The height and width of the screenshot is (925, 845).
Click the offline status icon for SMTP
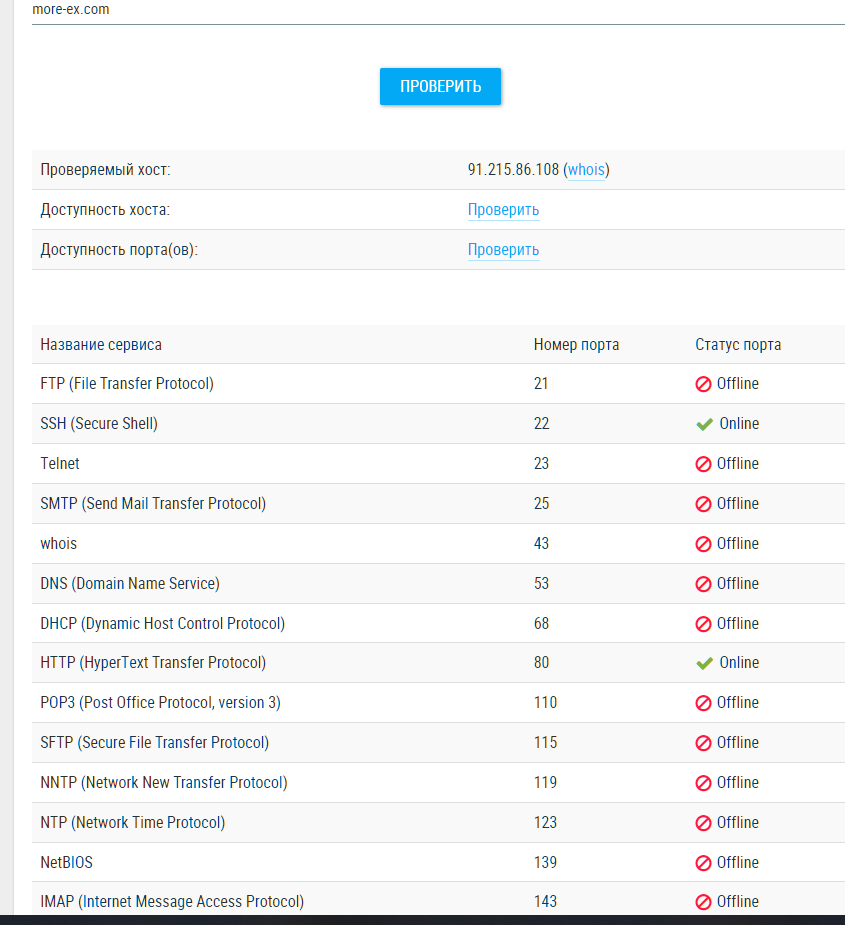coord(703,504)
